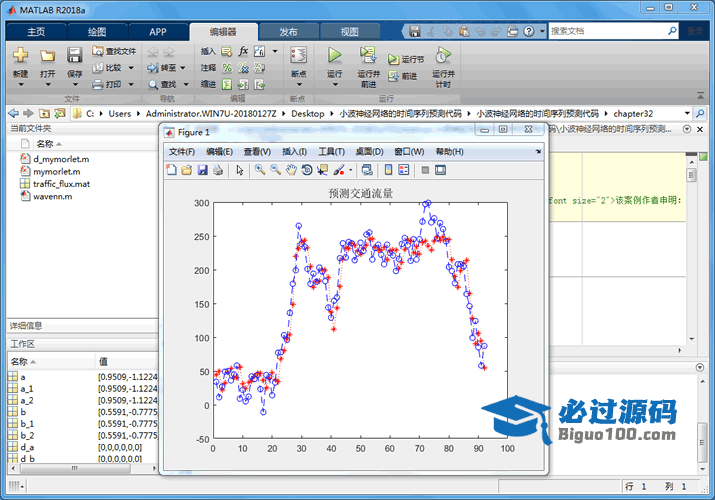The image size is (715, 500).
Task: Open the 工具(T) menu in Figure window
Action: [331, 151]
